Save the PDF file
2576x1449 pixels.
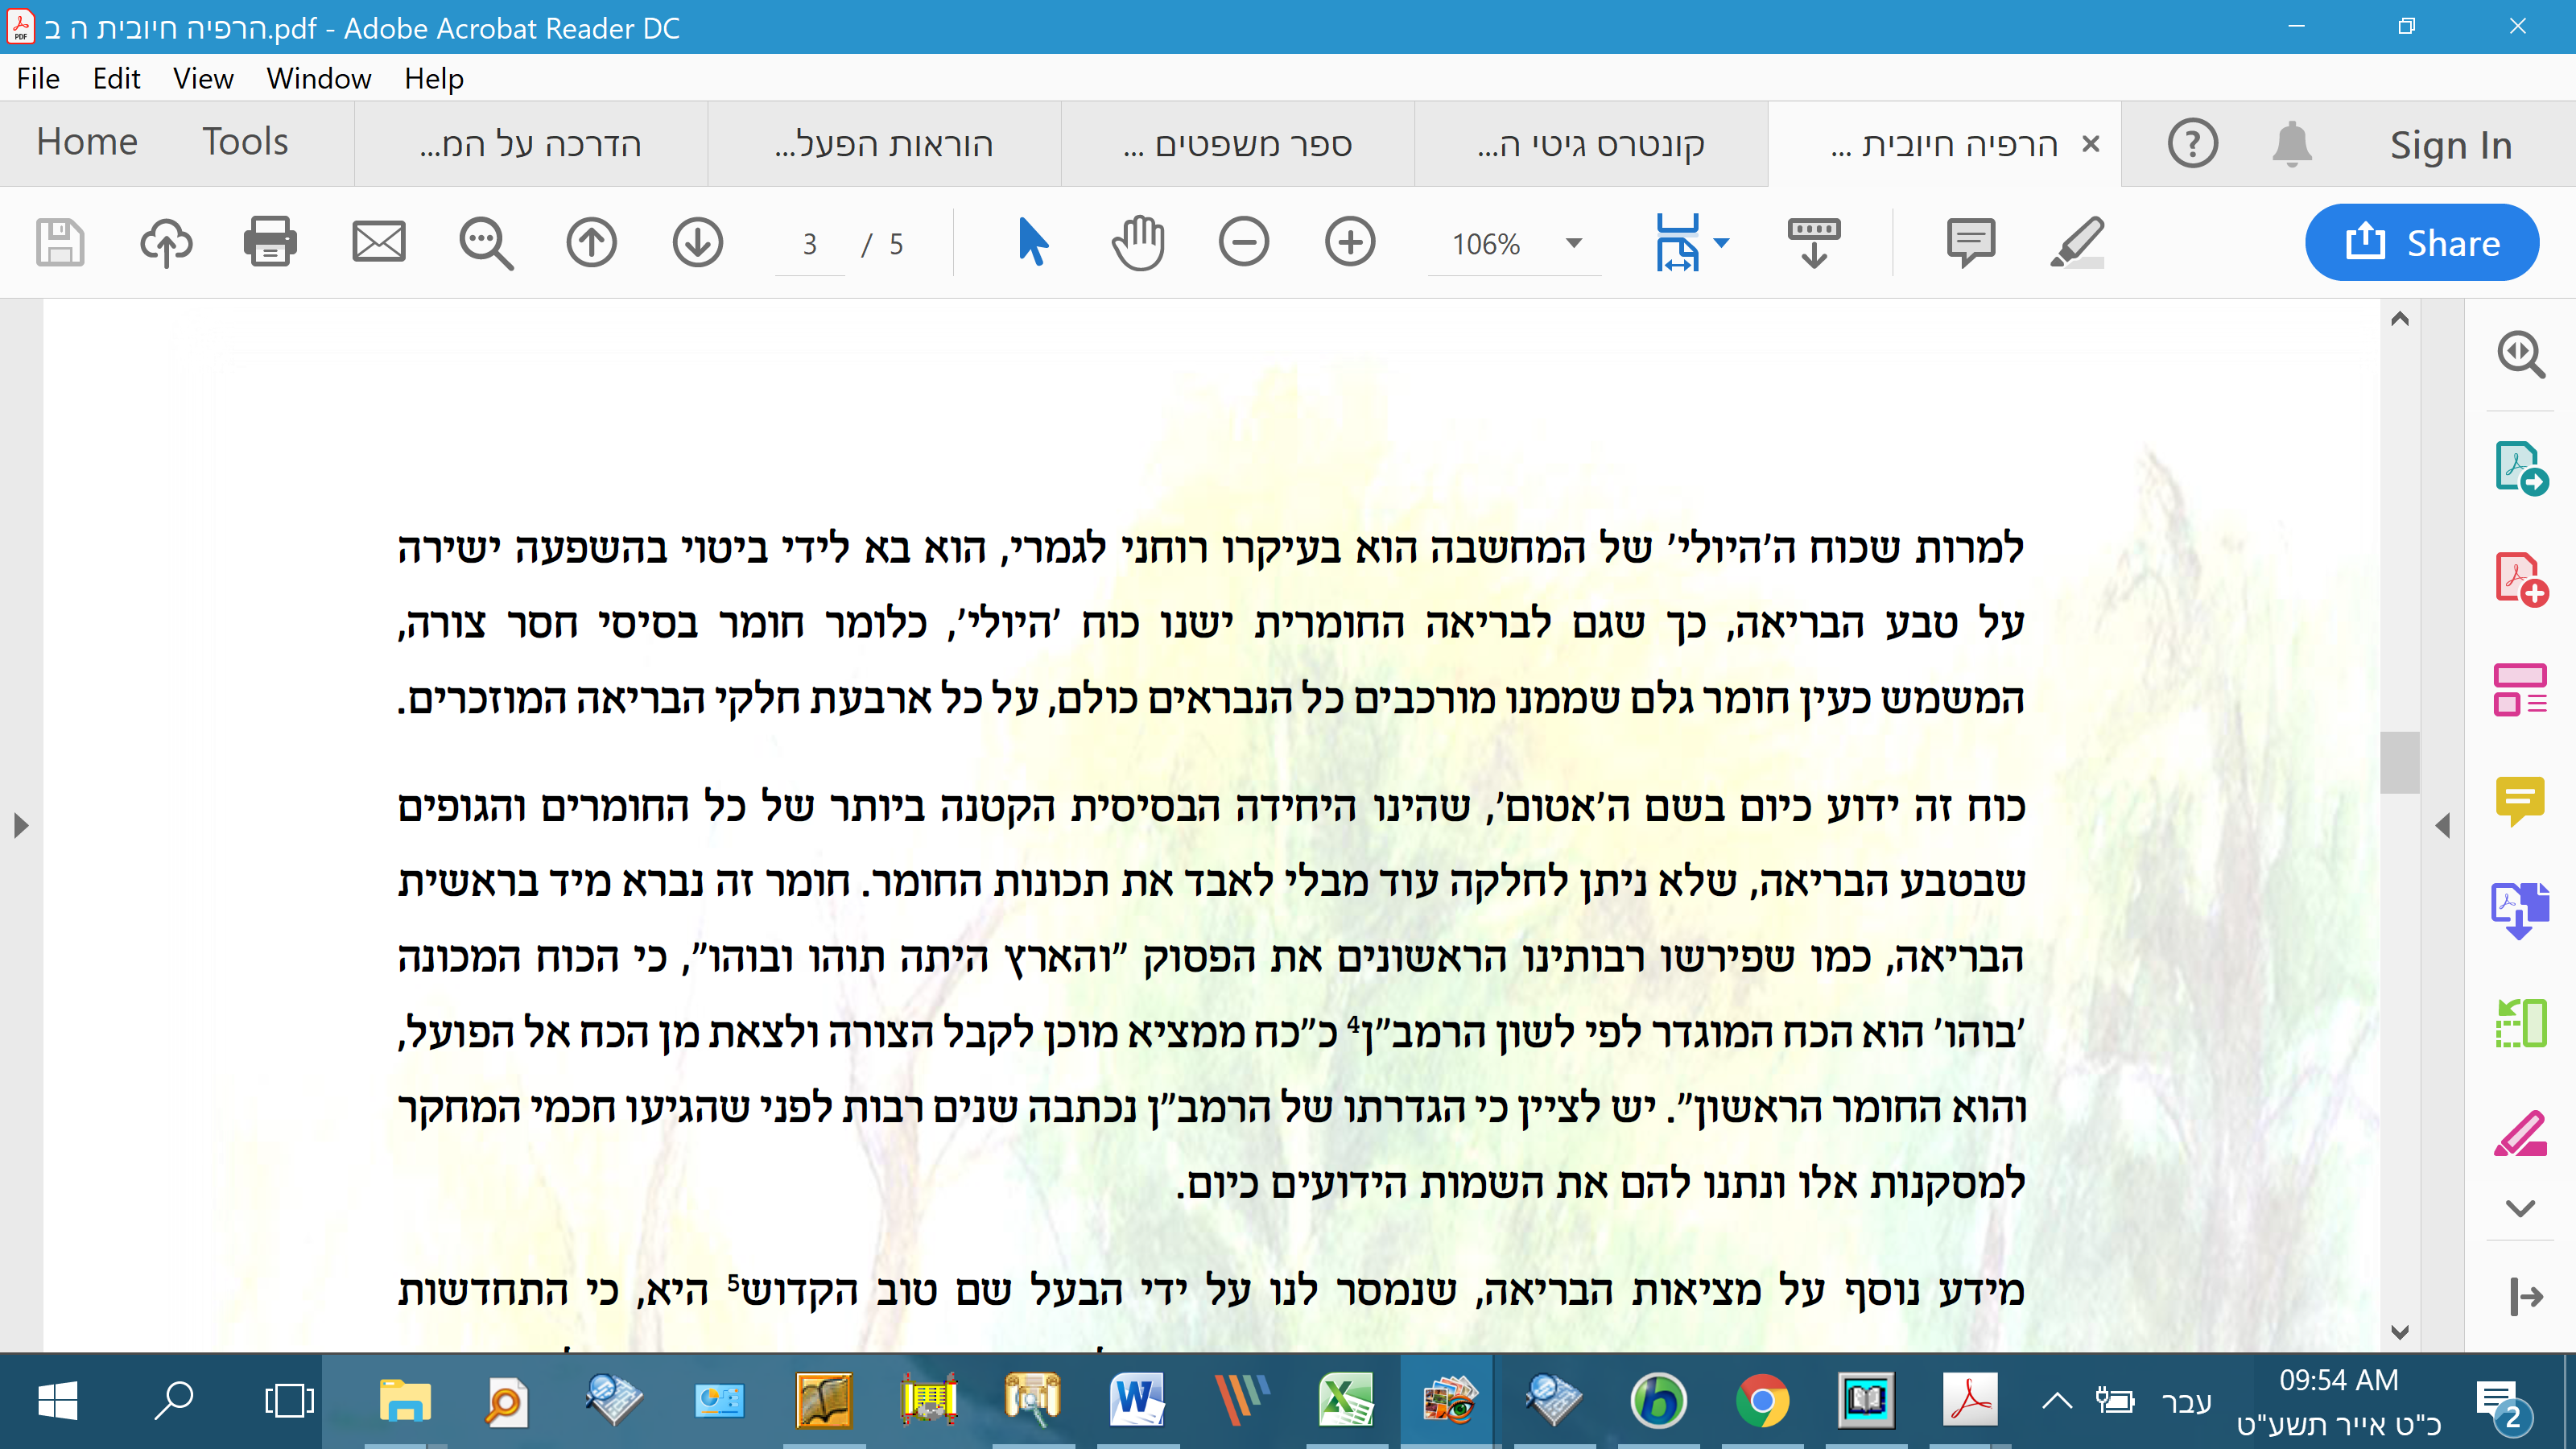point(59,242)
